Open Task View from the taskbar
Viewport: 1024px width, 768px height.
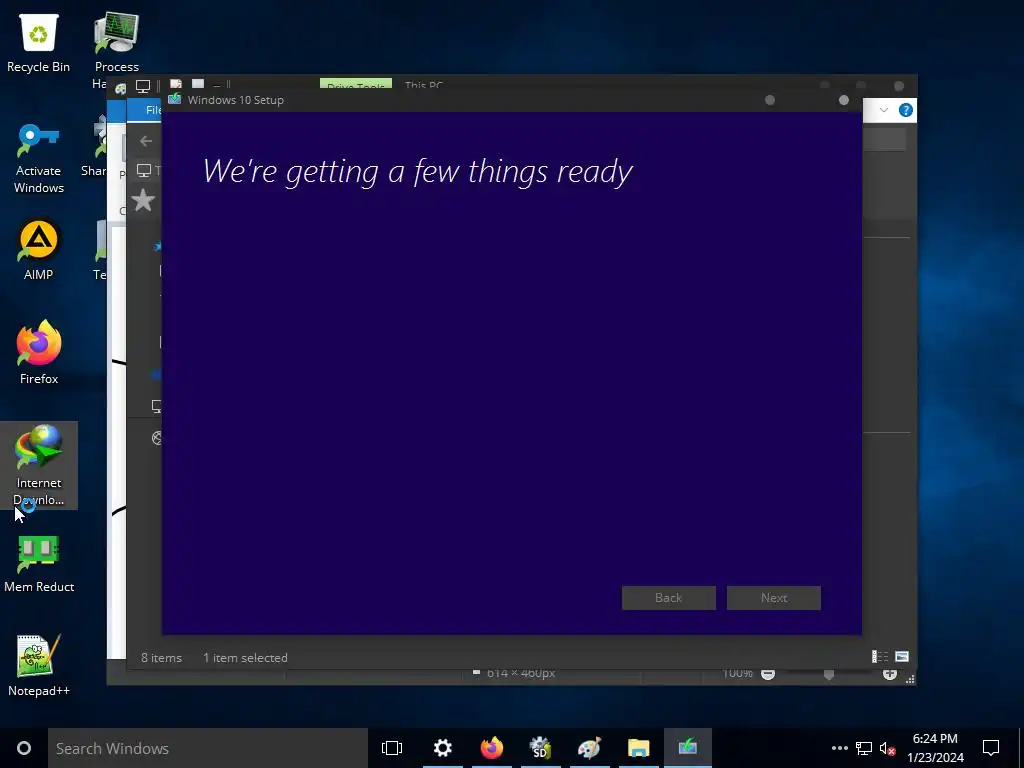[x=392, y=748]
